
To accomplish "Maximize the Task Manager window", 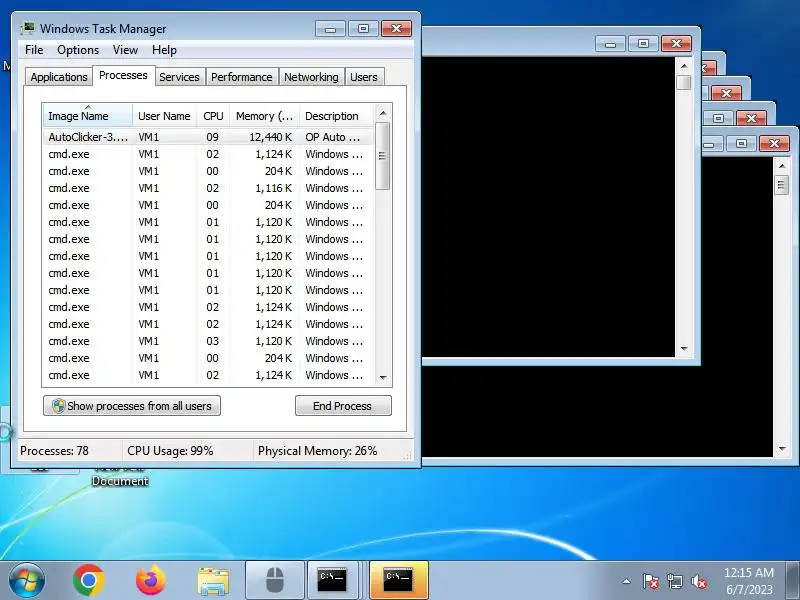I will click(x=363, y=29).
